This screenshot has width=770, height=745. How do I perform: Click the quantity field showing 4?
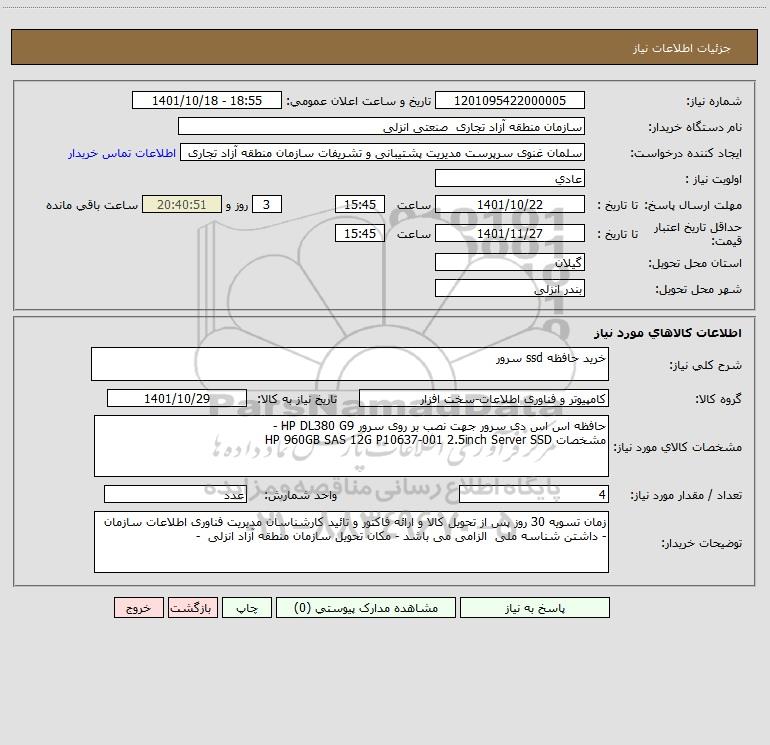[x=534, y=495]
